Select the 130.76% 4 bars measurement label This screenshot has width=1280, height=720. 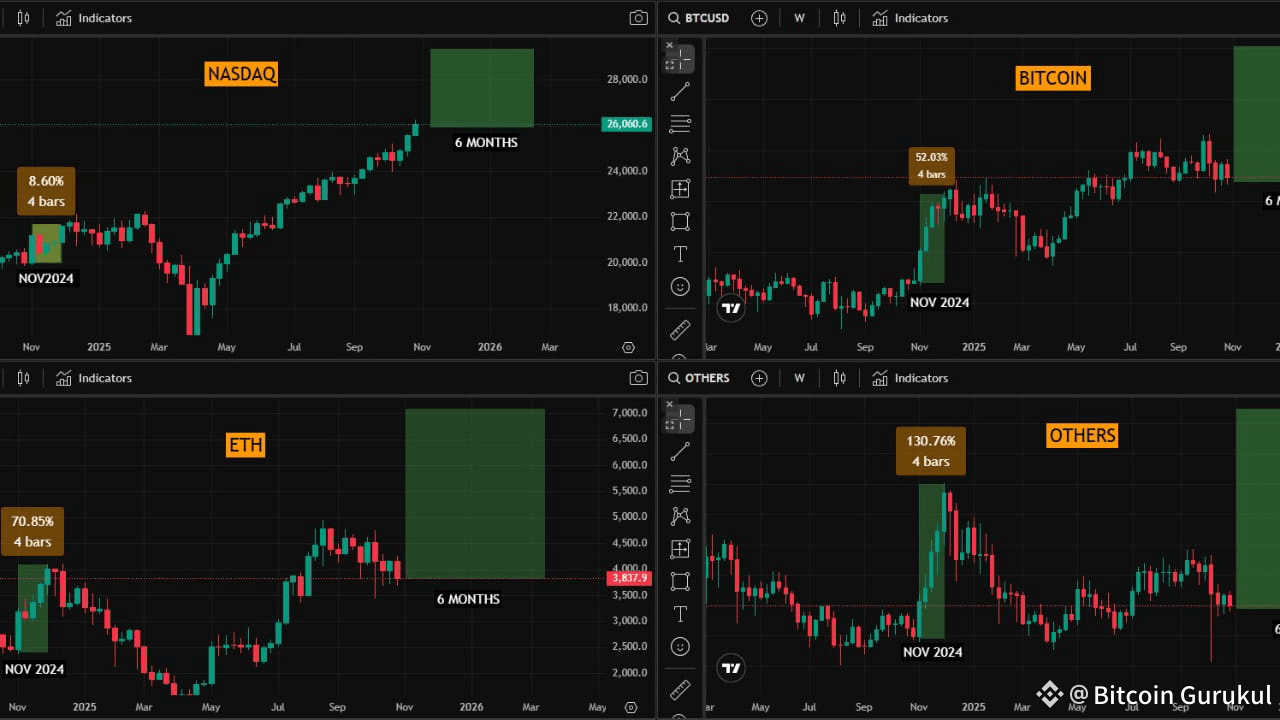pos(931,451)
